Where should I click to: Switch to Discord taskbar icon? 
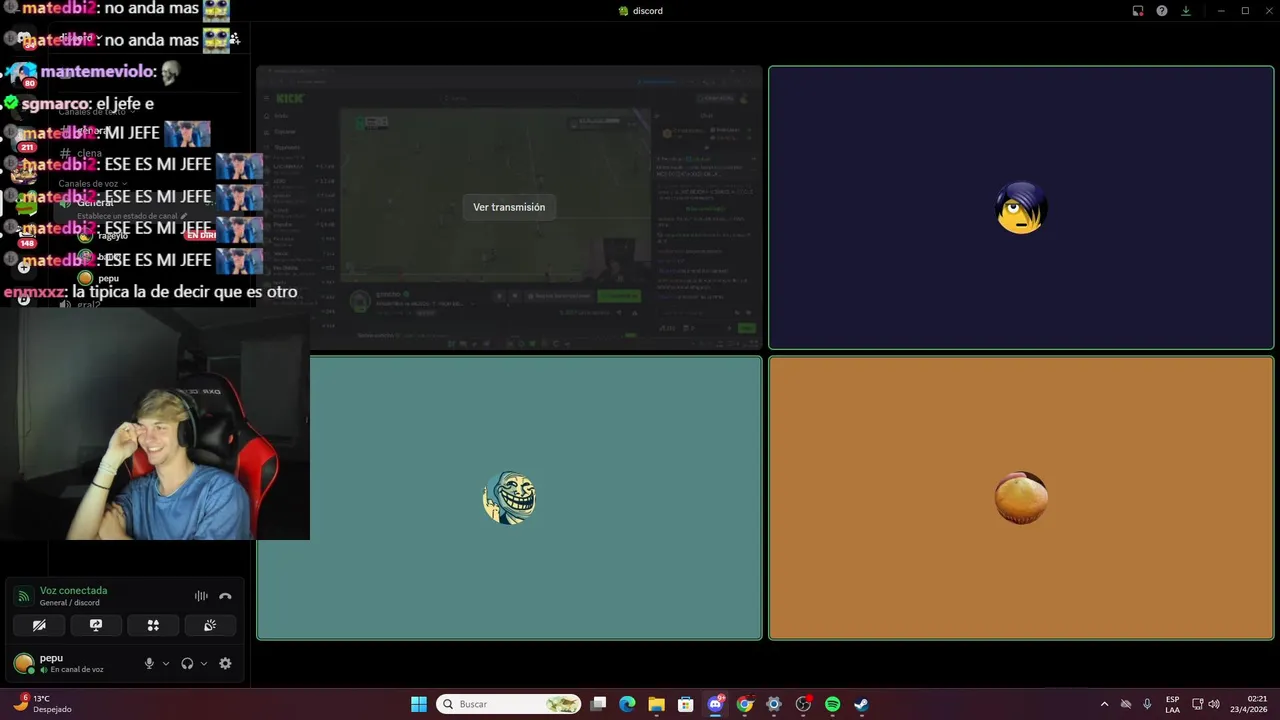pos(715,704)
